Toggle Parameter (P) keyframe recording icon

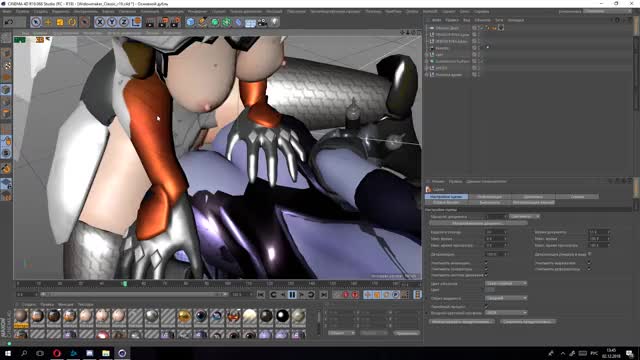point(395,294)
